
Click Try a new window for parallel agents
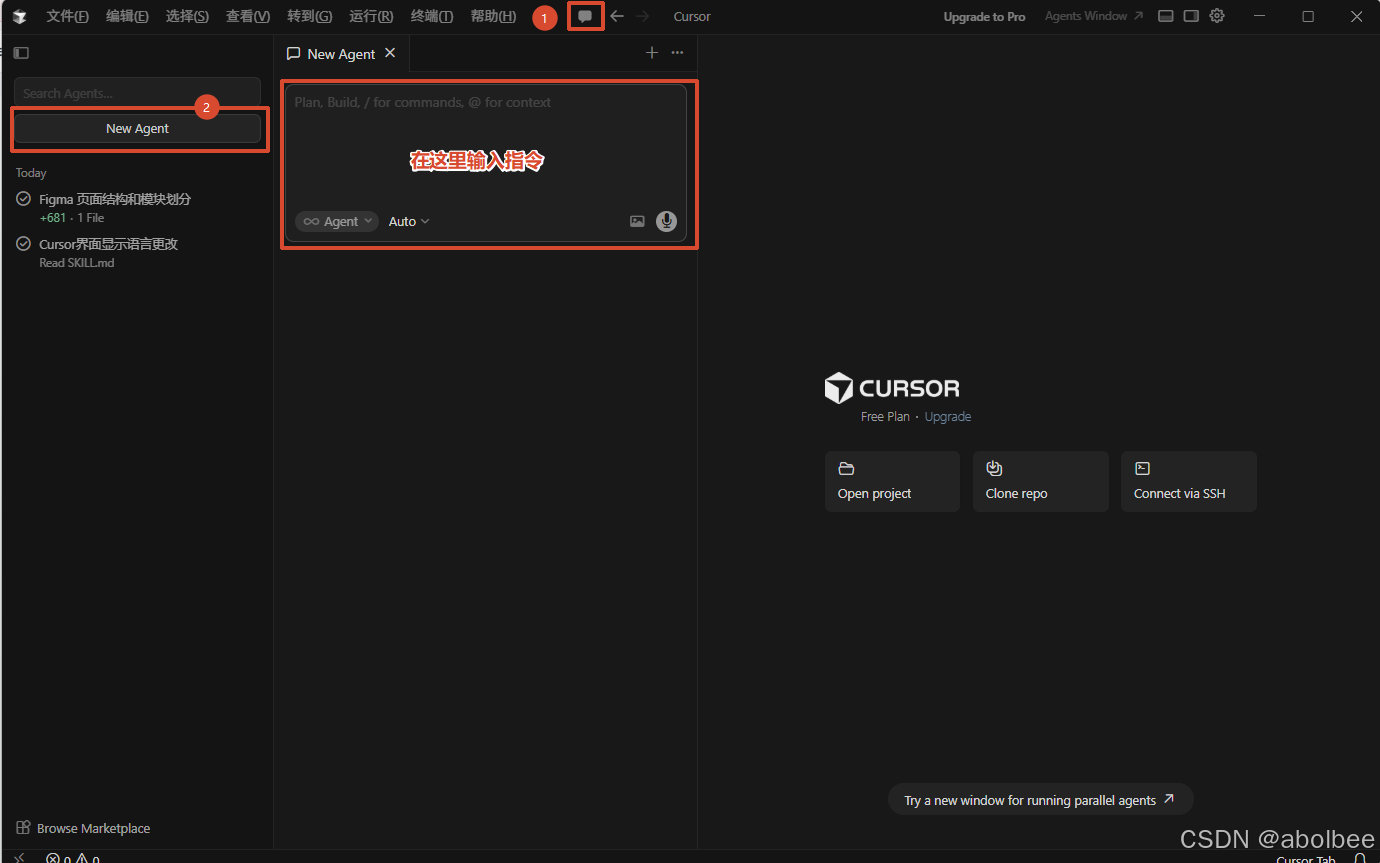pos(1040,800)
